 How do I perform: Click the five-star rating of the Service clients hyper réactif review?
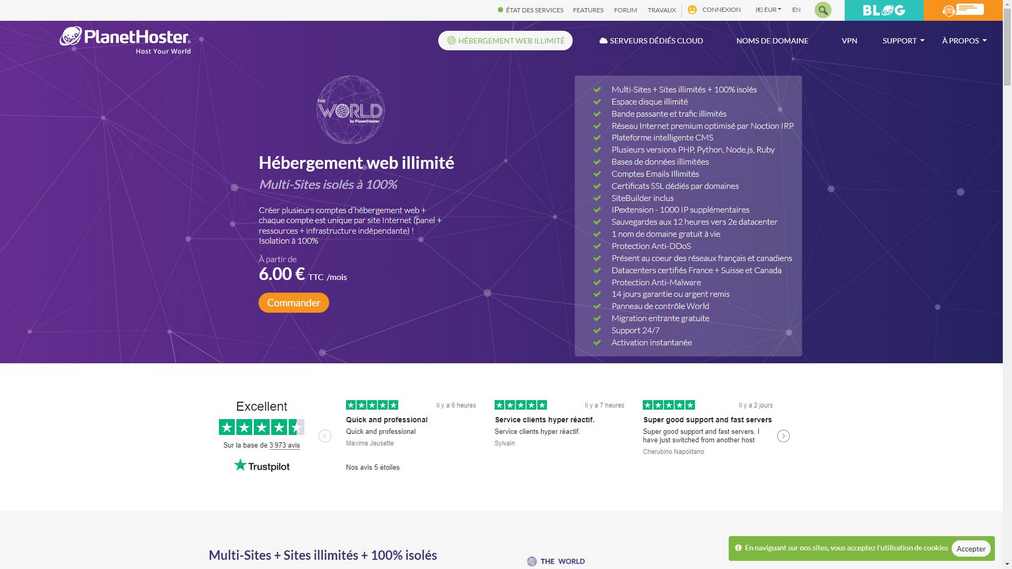(x=520, y=404)
